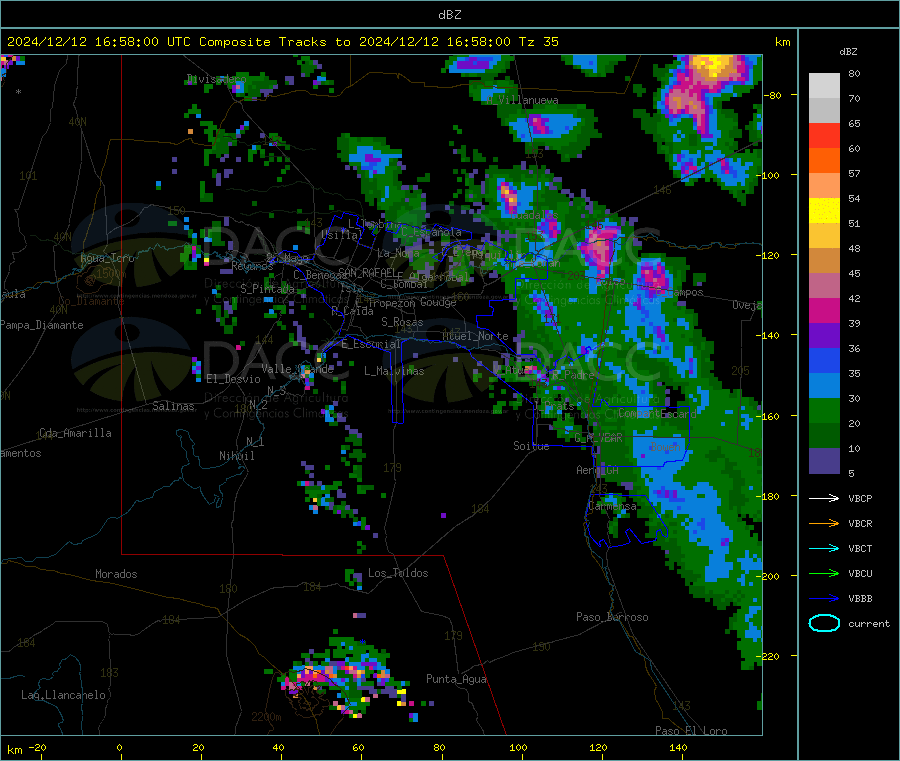900x761 pixels.
Task: Click the '-80' tick on right axis
Action: pos(773,95)
